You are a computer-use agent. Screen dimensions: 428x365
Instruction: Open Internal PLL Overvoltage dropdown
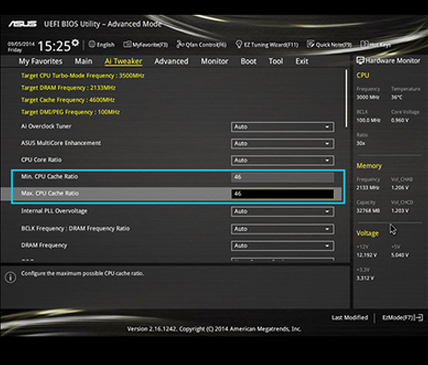click(x=282, y=211)
